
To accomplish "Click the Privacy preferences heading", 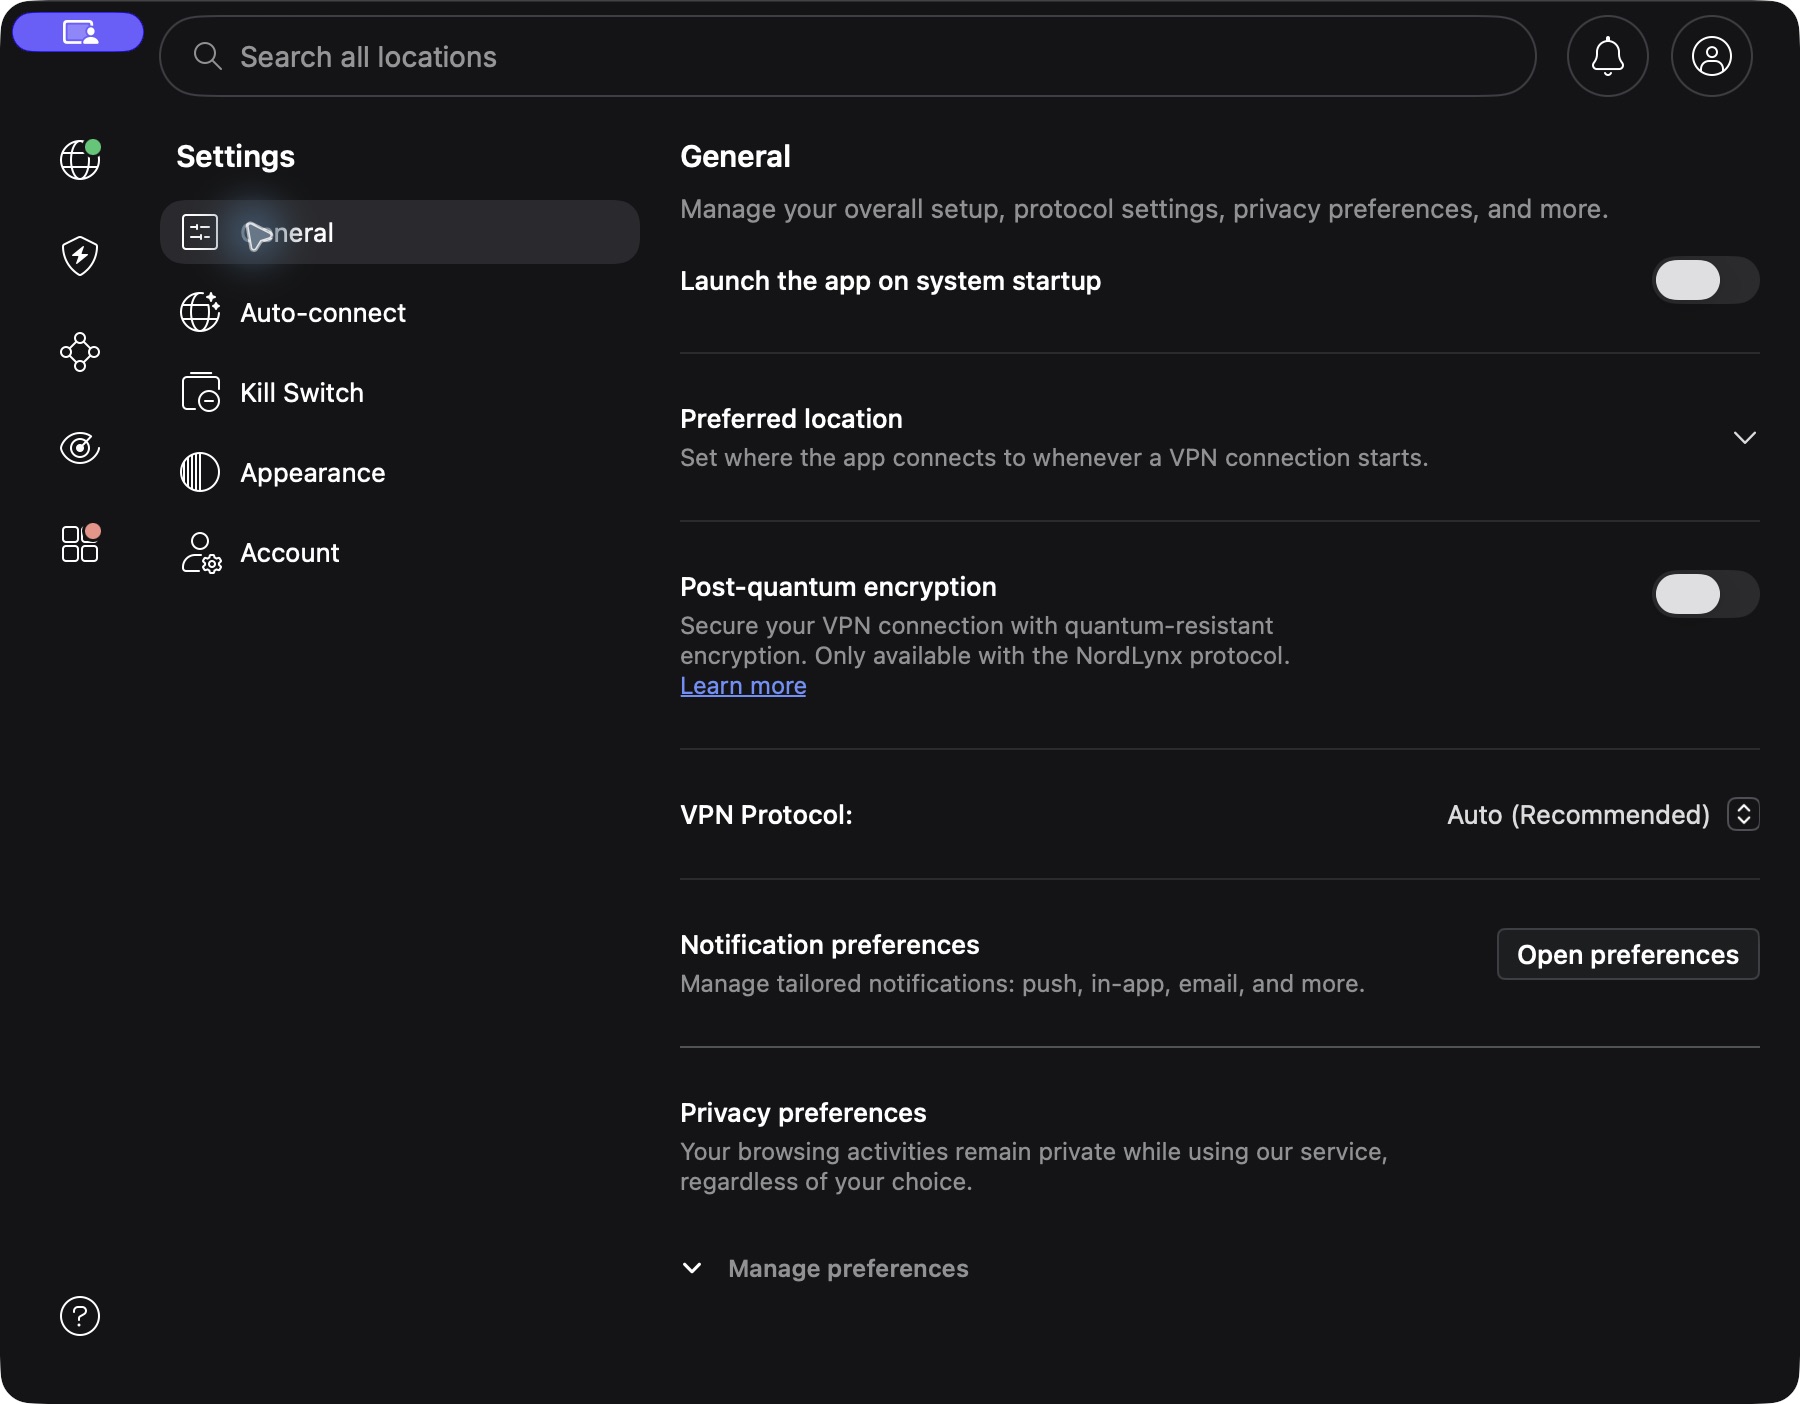I will pos(803,1113).
